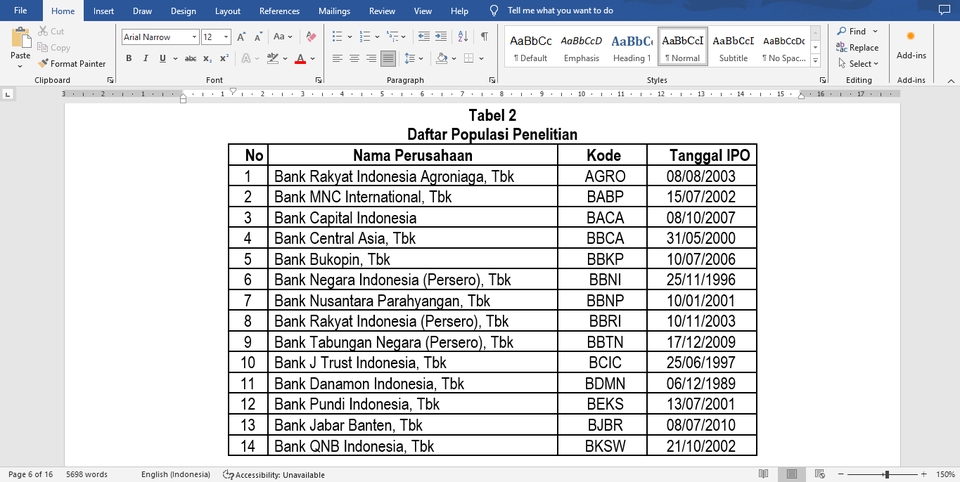The height and width of the screenshot is (482, 960).
Task: Switch to Web Layout view in status bar
Action: click(x=820, y=474)
